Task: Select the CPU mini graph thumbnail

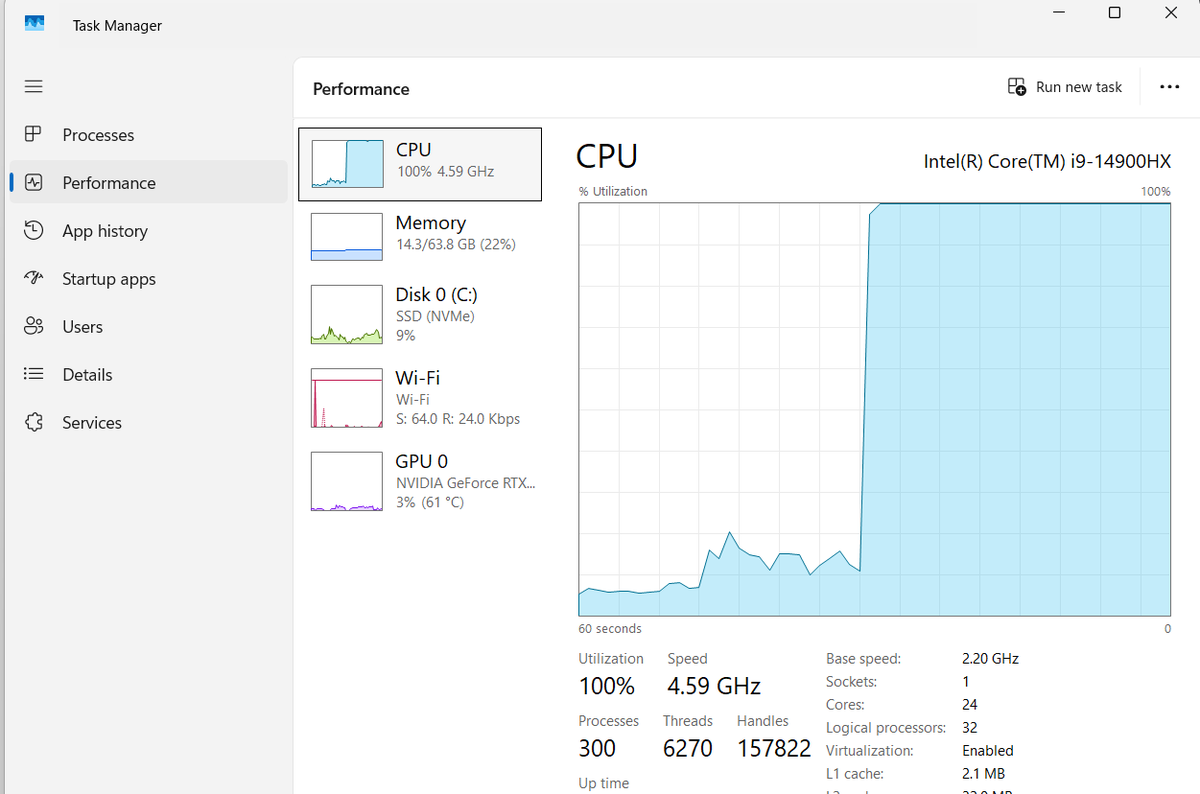Action: click(347, 163)
